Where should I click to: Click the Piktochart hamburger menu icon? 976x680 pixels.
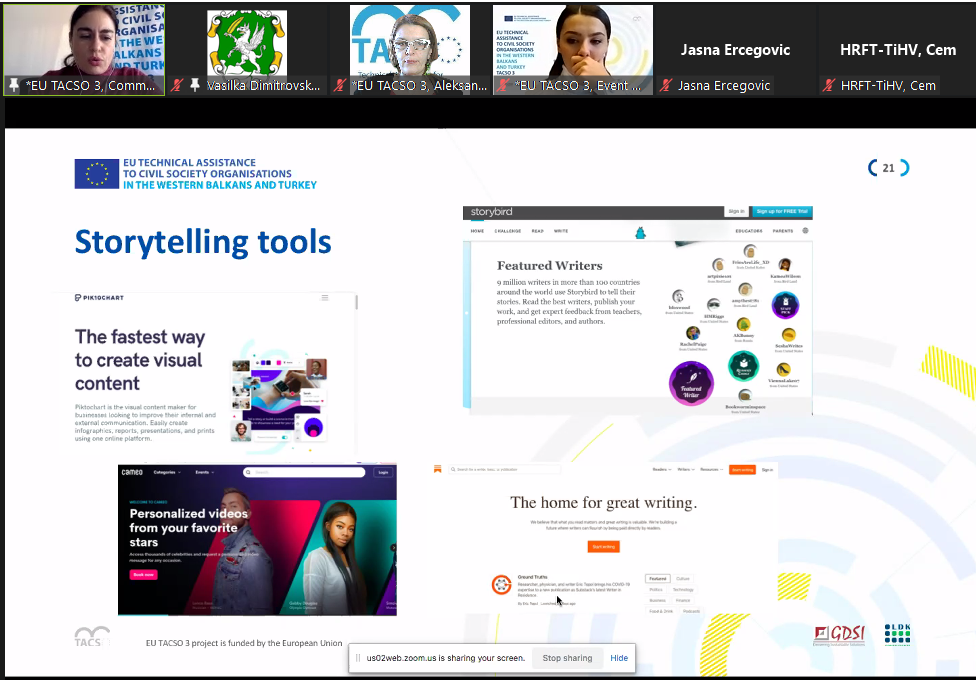tap(325, 298)
